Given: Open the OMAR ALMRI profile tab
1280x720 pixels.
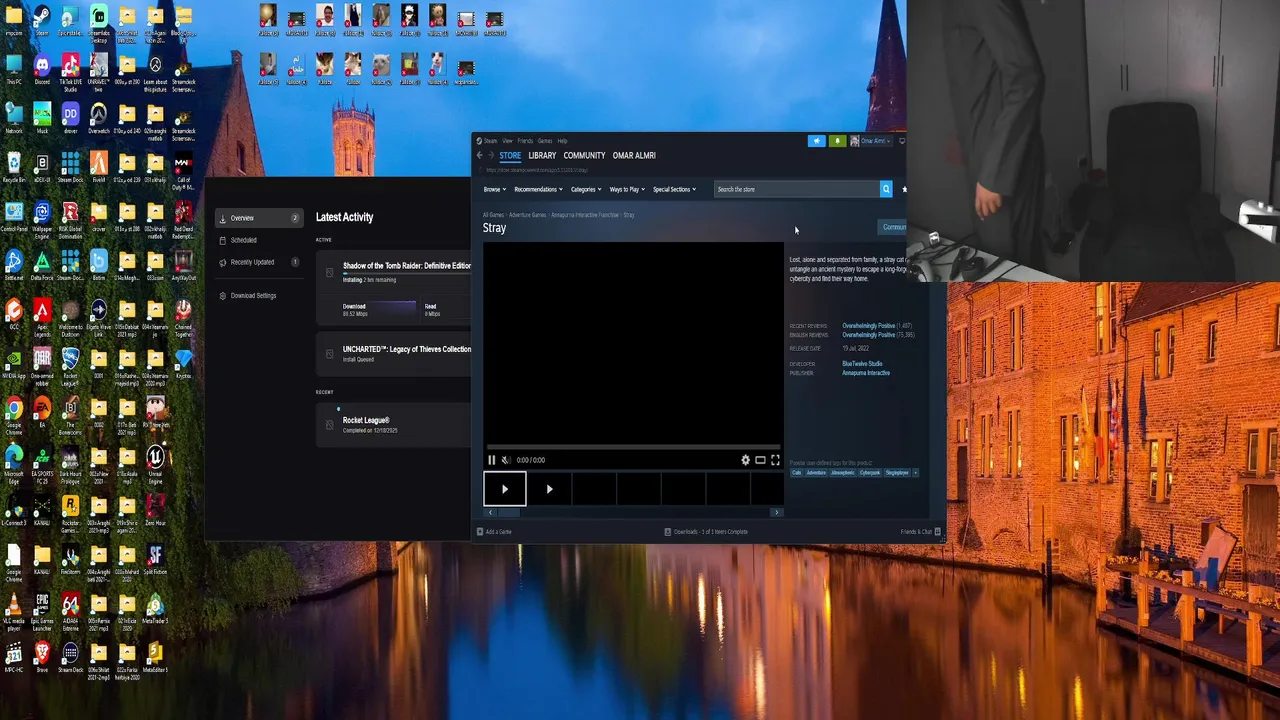Looking at the screenshot, I should pos(634,156).
